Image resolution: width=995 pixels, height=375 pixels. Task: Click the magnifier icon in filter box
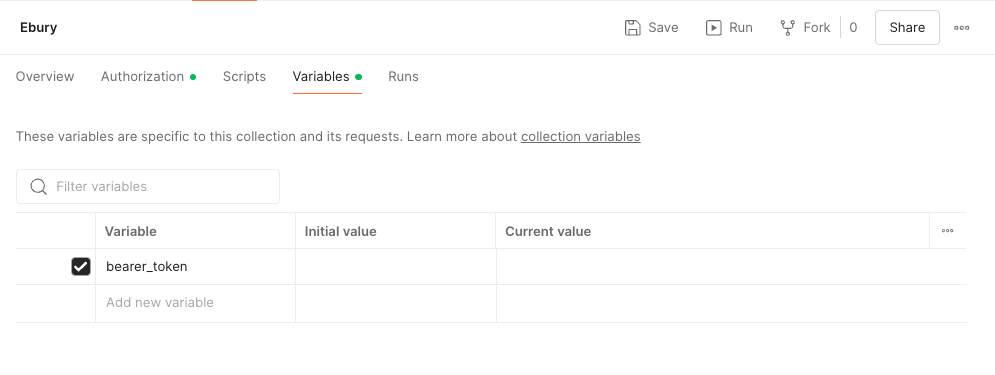click(x=39, y=187)
